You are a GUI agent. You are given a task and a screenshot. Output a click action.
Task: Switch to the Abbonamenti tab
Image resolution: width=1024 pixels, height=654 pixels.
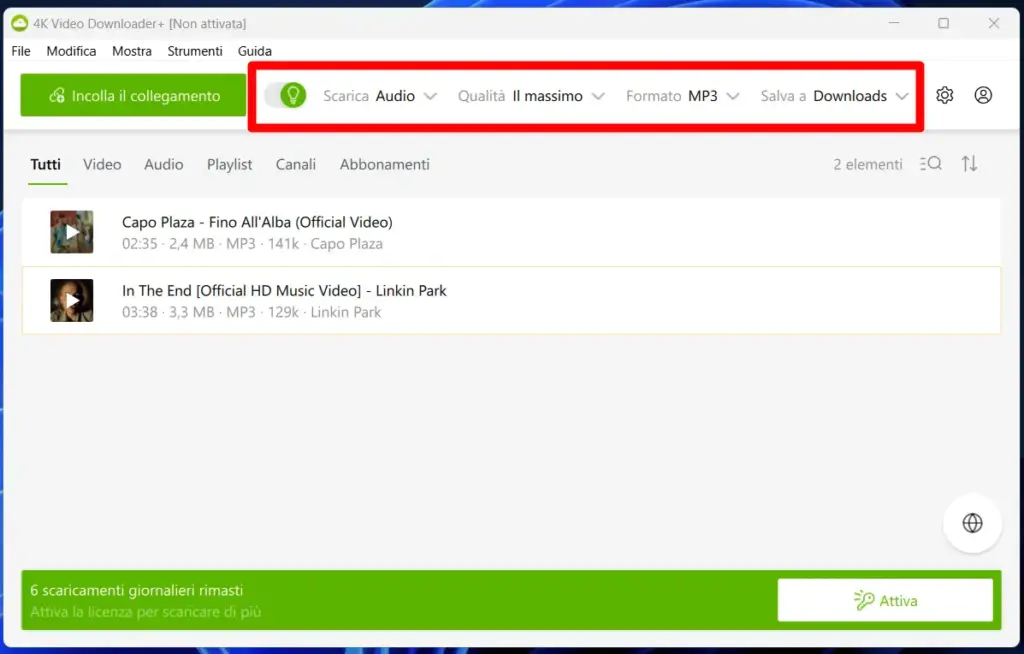tap(385, 165)
